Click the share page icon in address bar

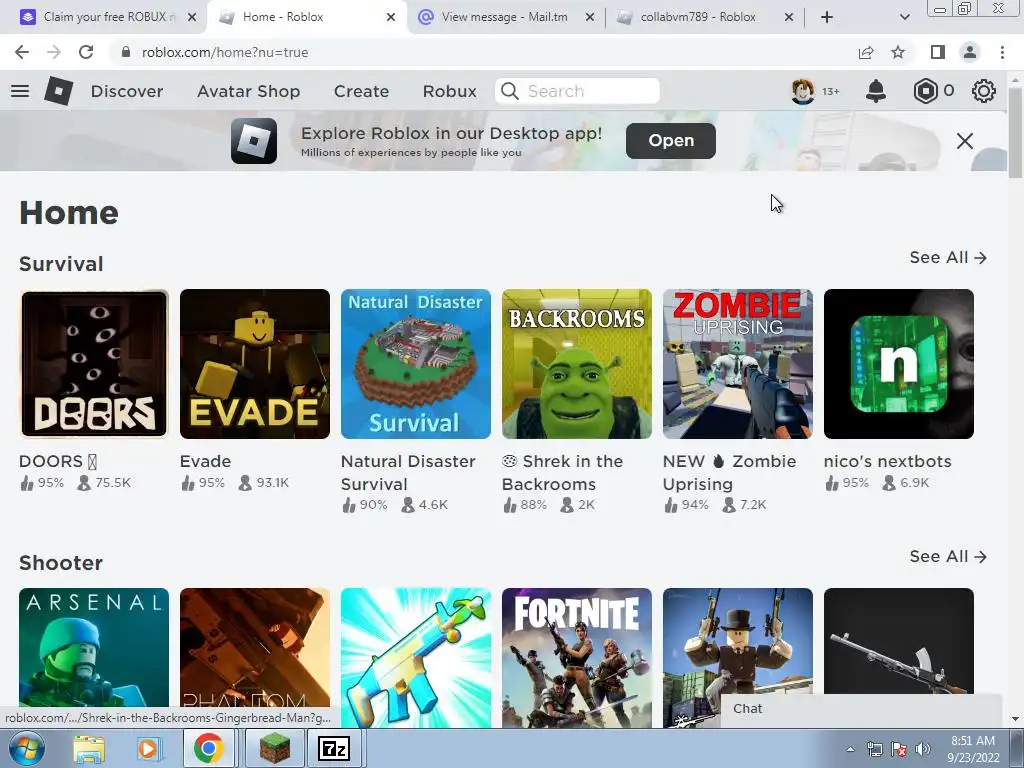(x=866, y=52)
